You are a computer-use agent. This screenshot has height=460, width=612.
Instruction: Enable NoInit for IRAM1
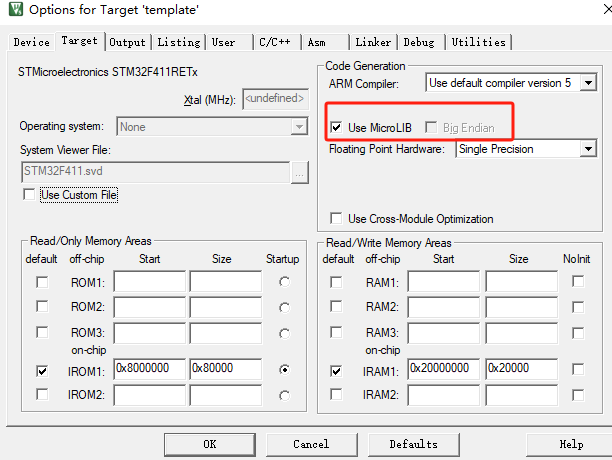click(x=578, y=369)
